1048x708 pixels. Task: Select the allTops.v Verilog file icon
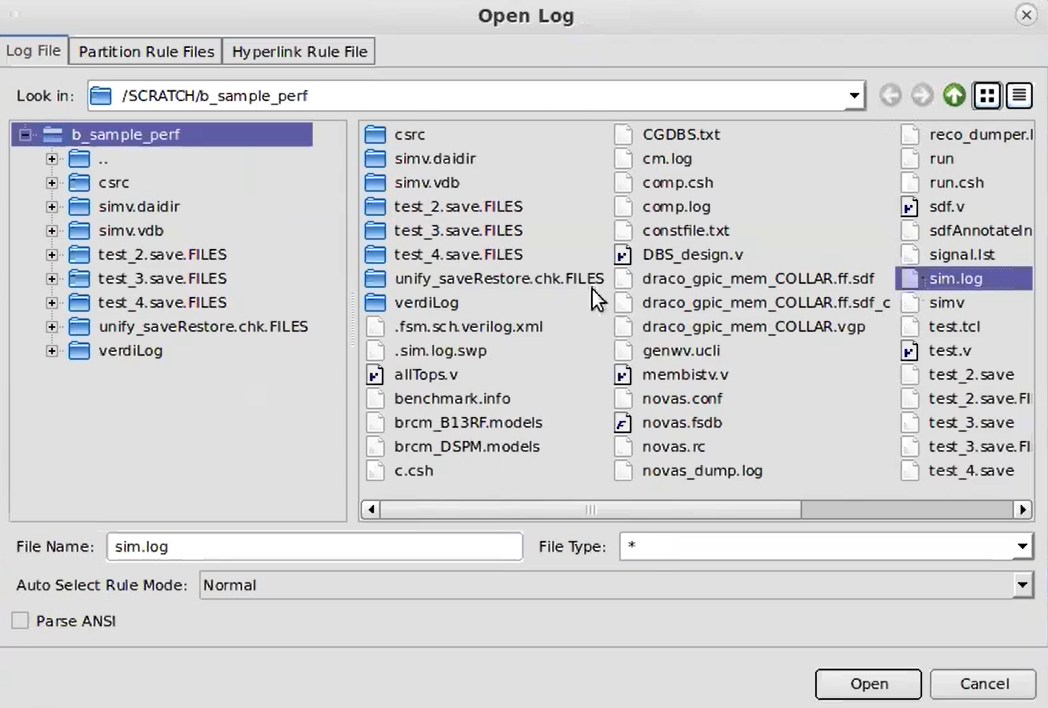tap(376, 375)
